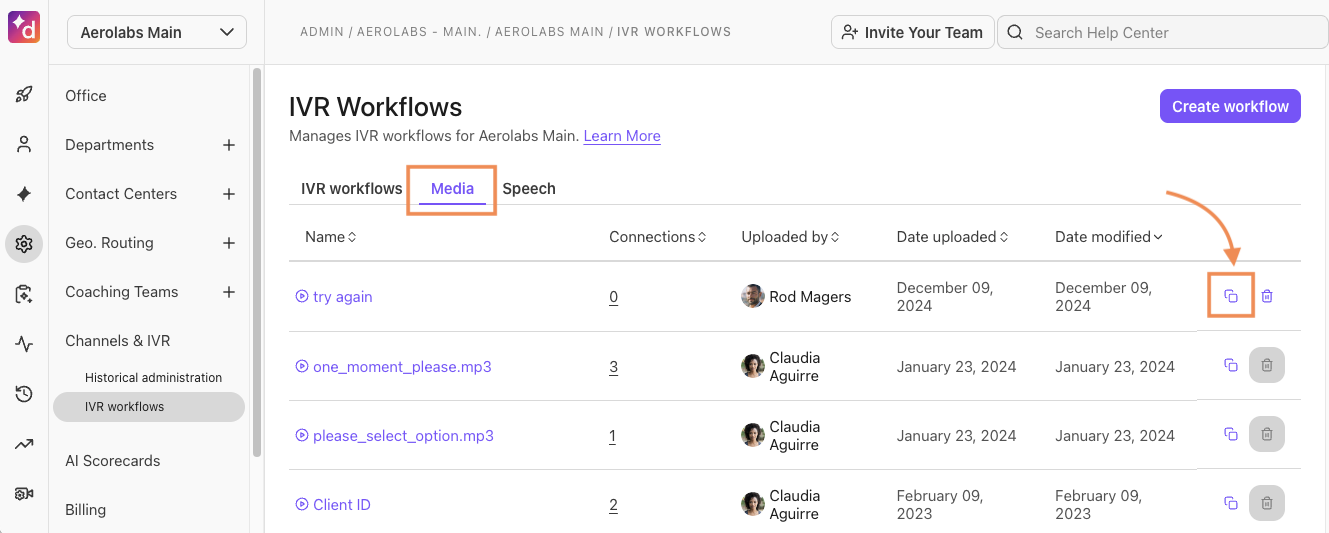Image resolution: width=1329 pixels, height=533 pixels.
Task: Open the Learn More link
Action: [622, 136]
